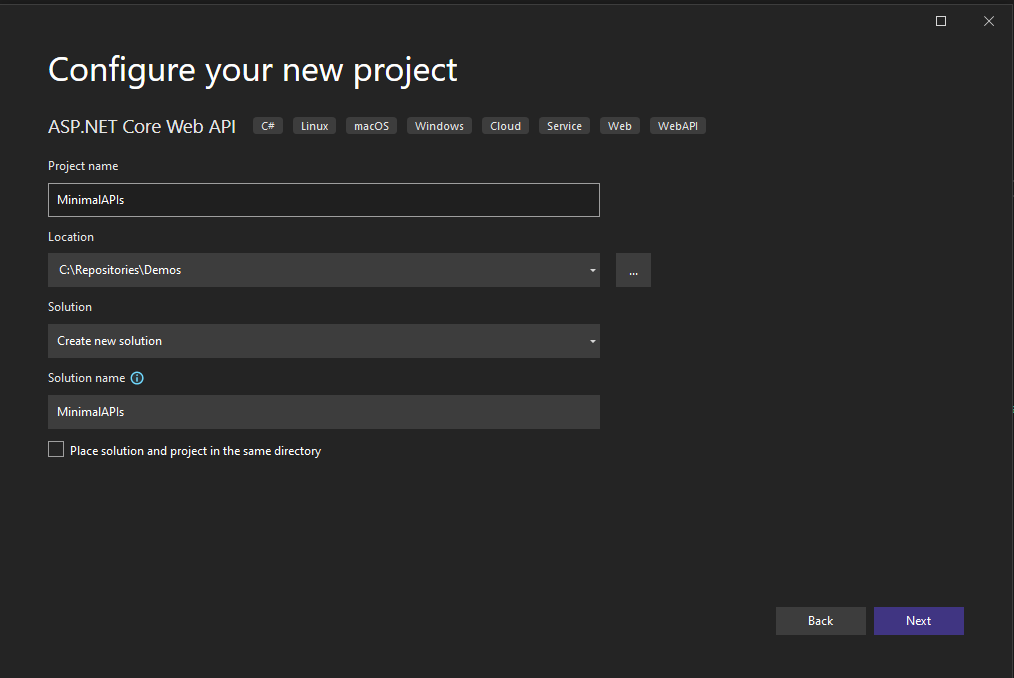Viewport: 1014px width, 678px height.
Task: Click the Windows platform tag
Action: (x=438, y=125)
